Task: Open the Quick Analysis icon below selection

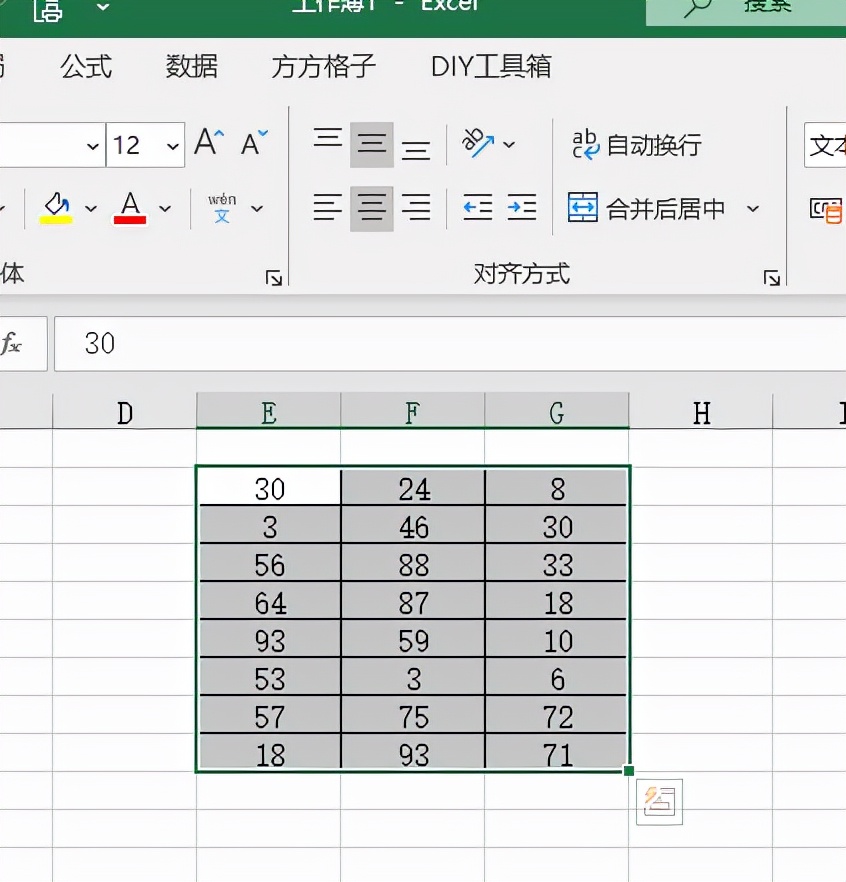Action: (659, 802)
